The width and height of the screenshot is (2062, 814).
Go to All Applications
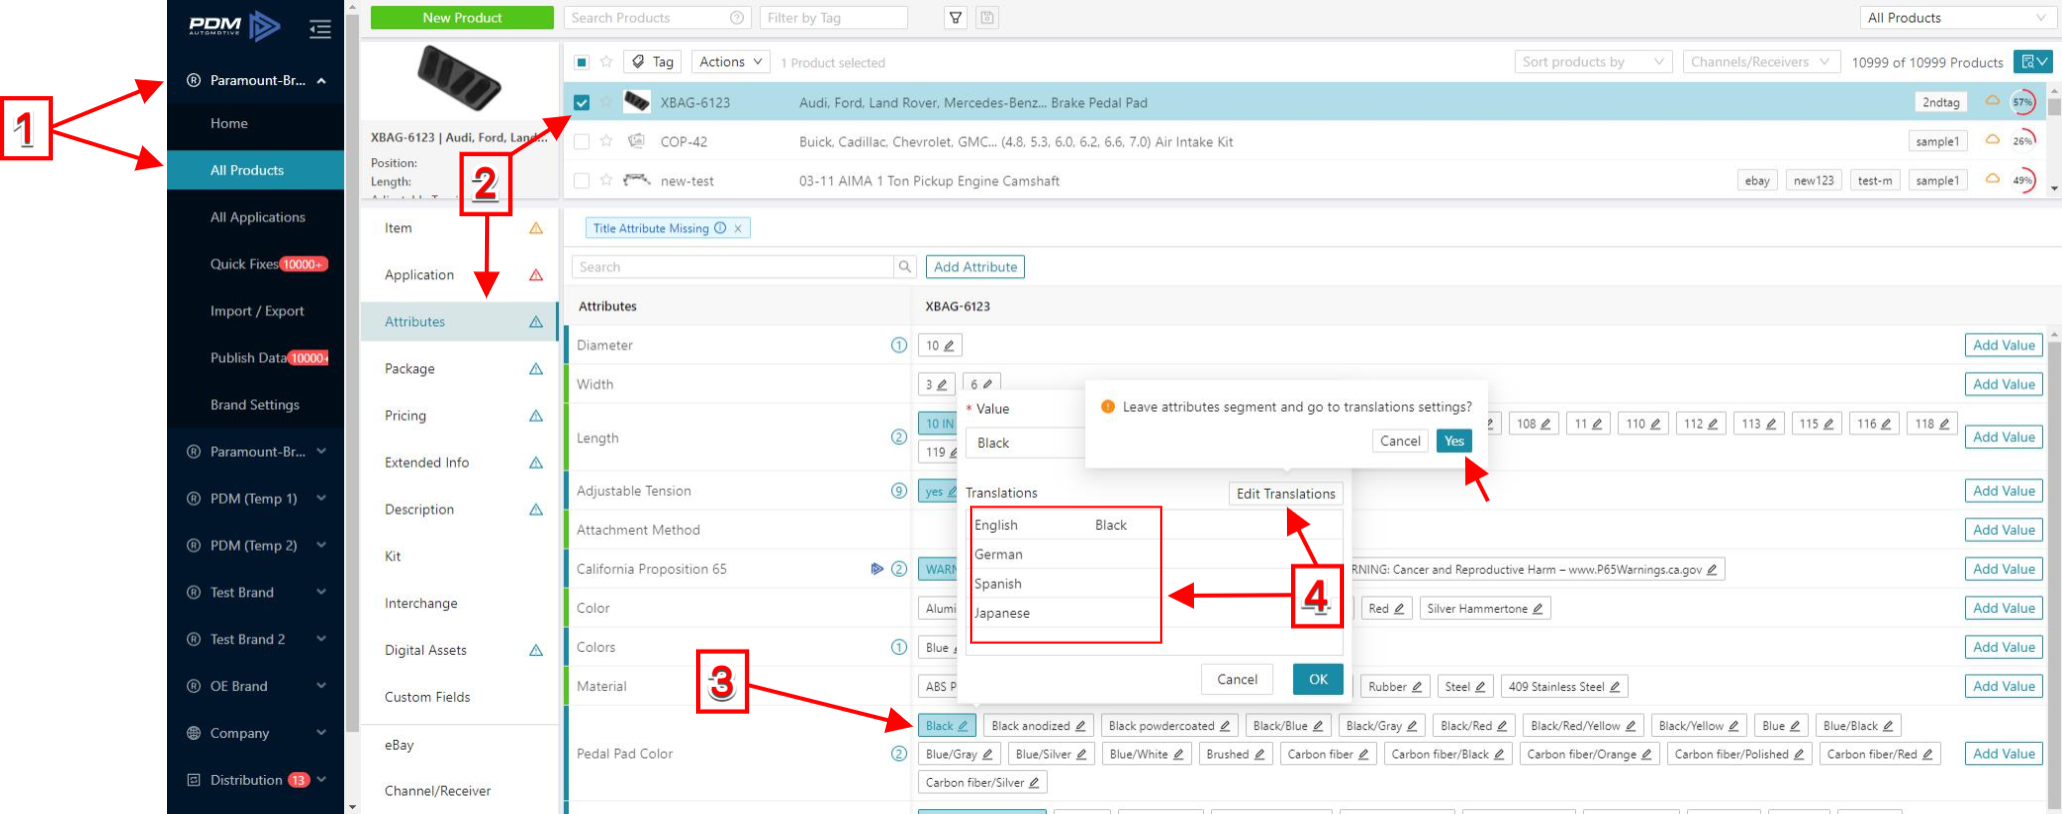point(257,217)
